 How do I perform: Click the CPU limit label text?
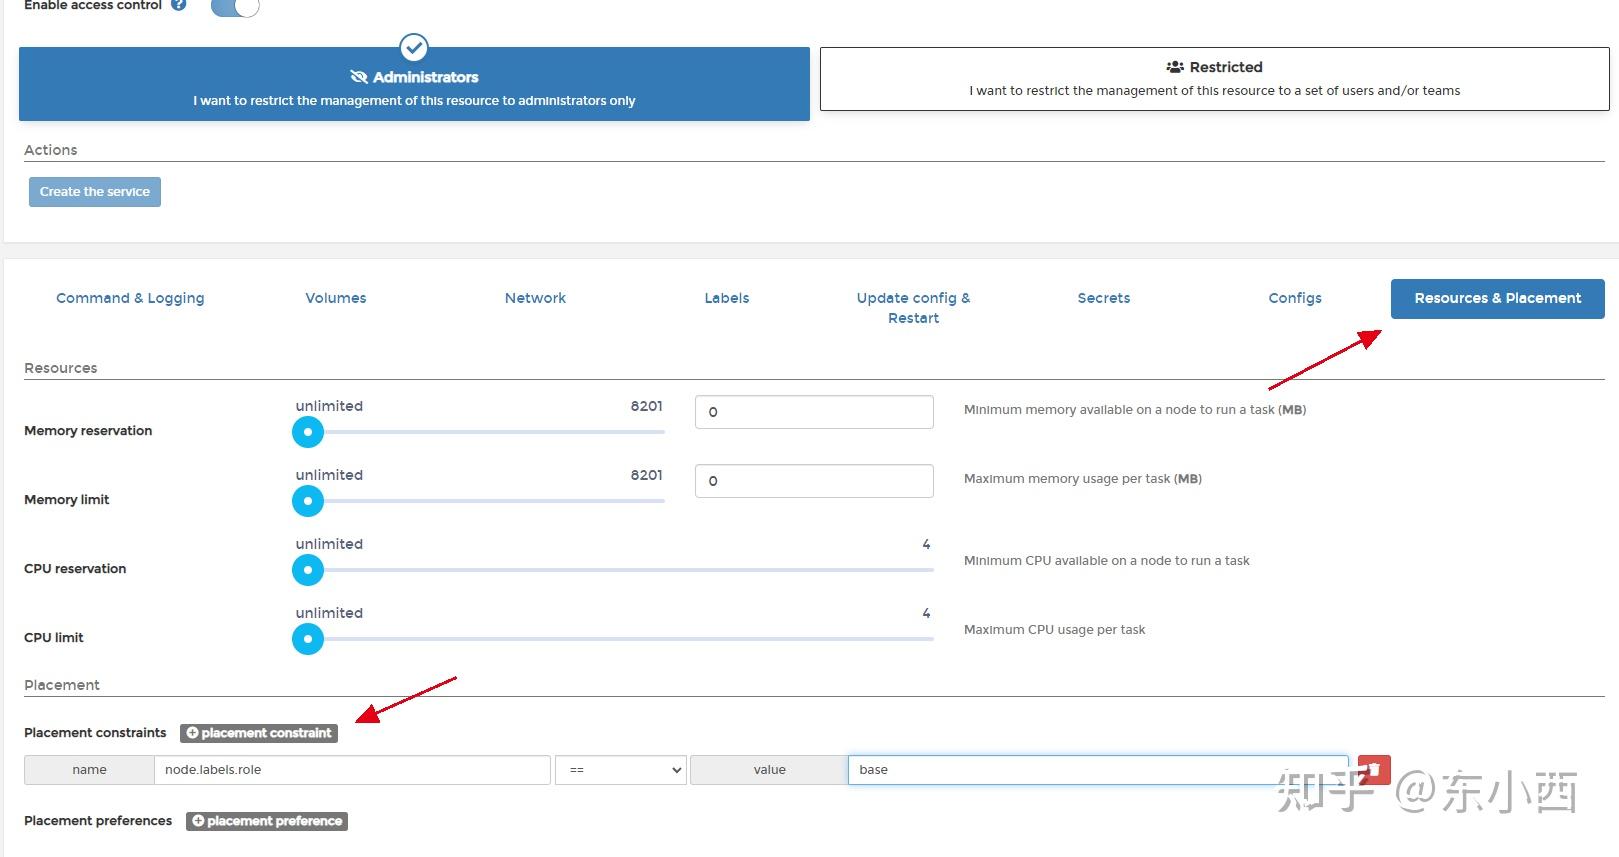point(54,638)
